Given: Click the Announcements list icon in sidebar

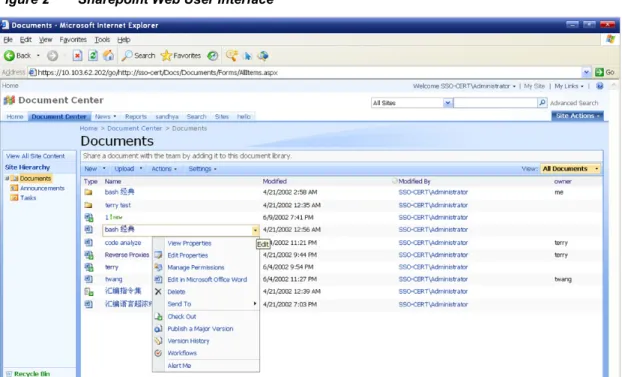Looking at the screenshot, I should pos(14,188).
